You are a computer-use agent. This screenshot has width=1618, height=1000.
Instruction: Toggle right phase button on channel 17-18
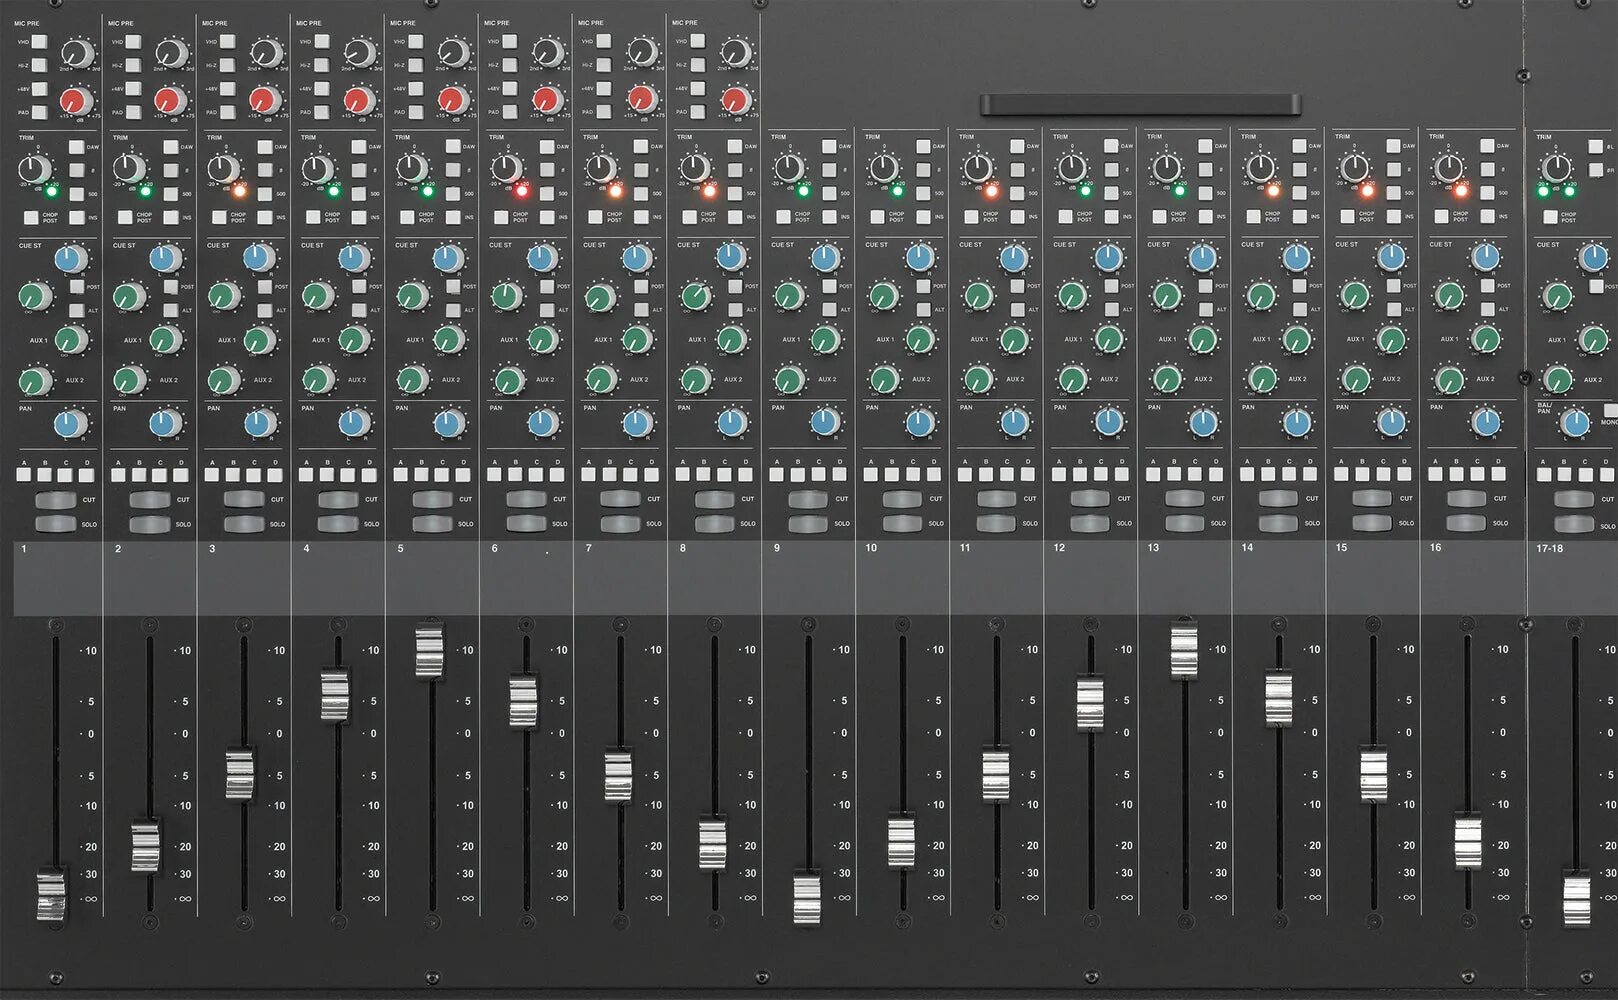pyautogui.click(x=1596, y=170)
